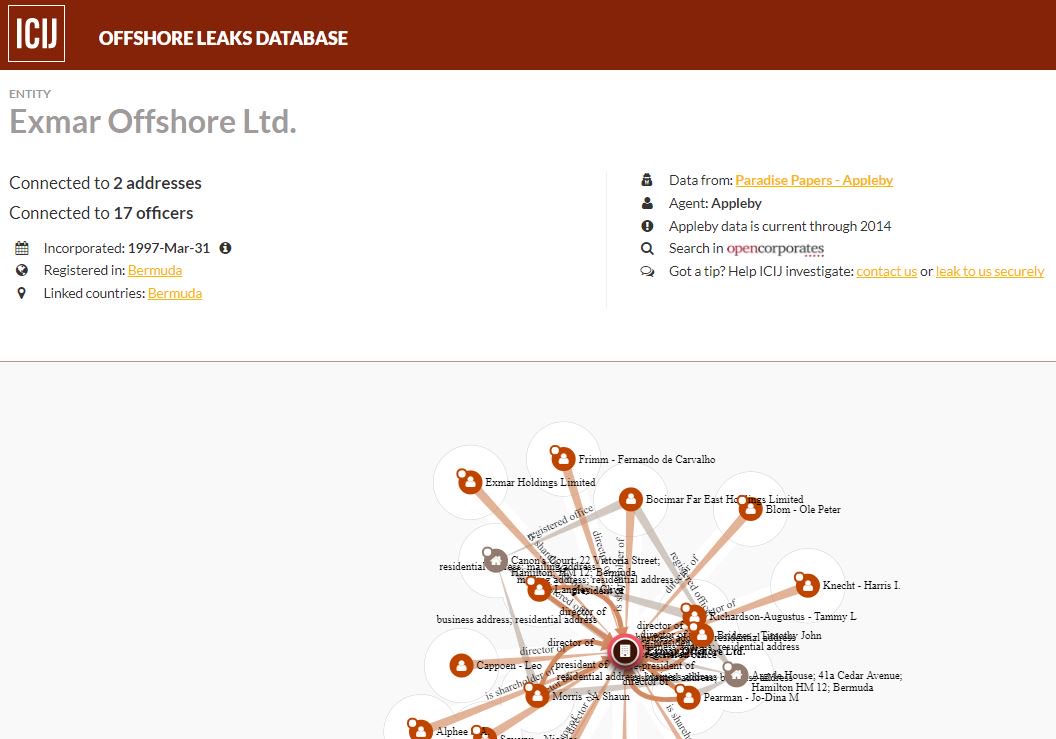Click the 'Knecht - Harris I.' label

tap(861, 585)
